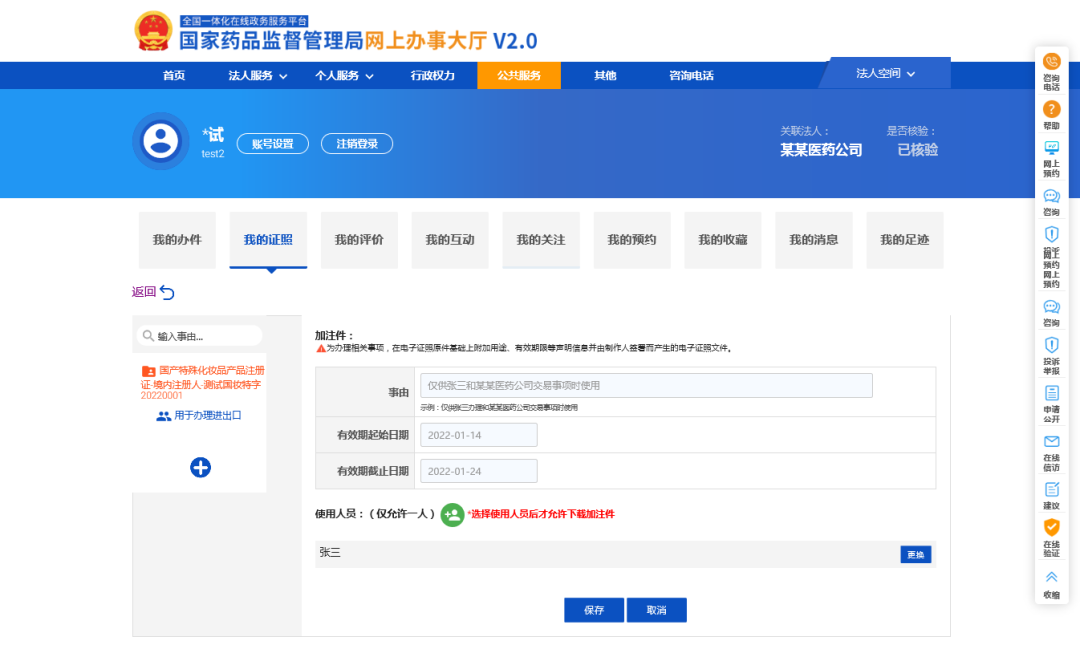
Task: Click the 申请公开 document icon
Action: pyautogui.click(x=1051, y=394)
